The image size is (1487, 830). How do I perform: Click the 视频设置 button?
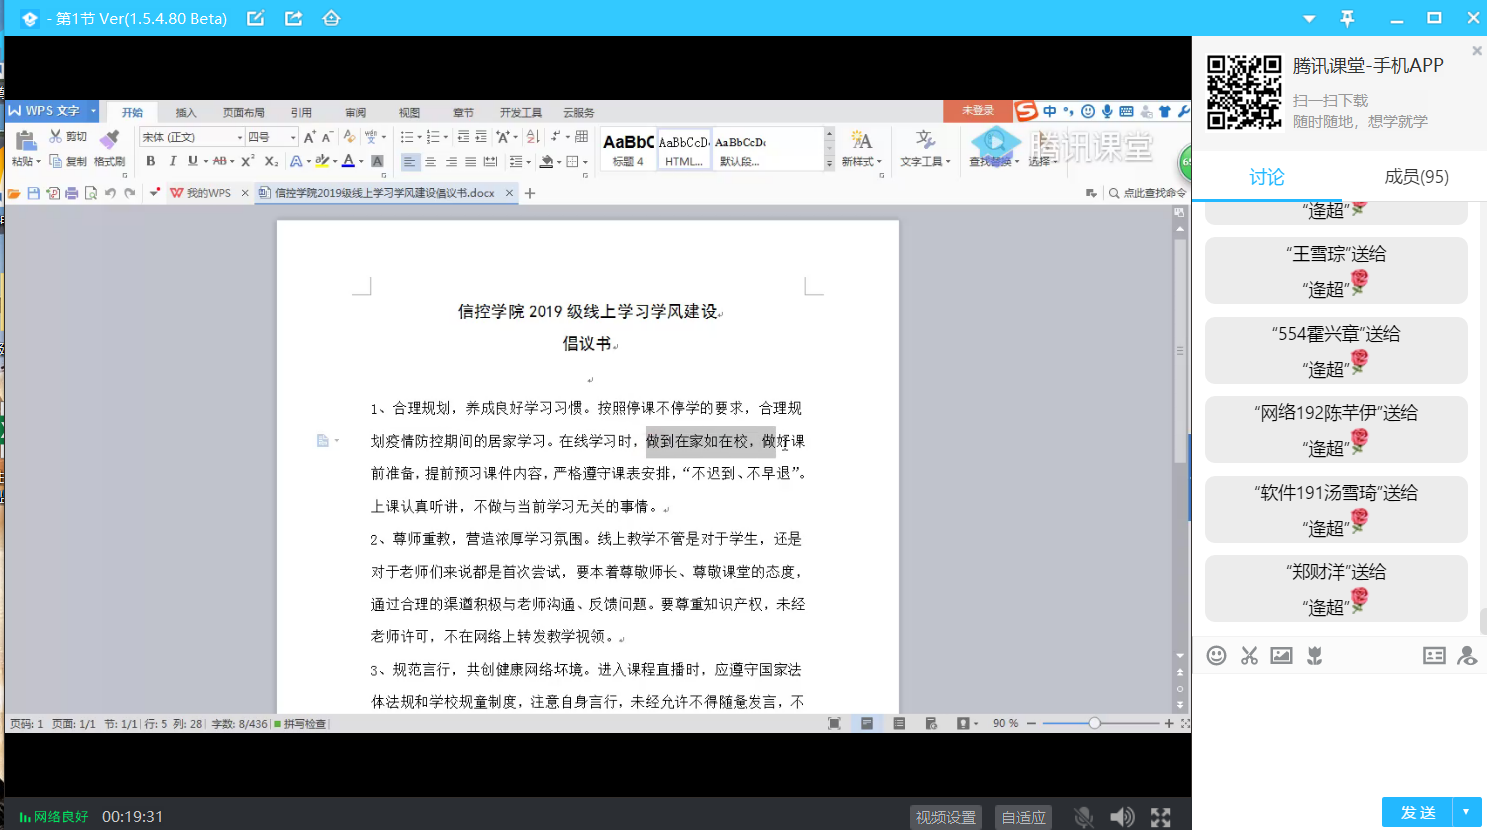[x=945, y=817]
